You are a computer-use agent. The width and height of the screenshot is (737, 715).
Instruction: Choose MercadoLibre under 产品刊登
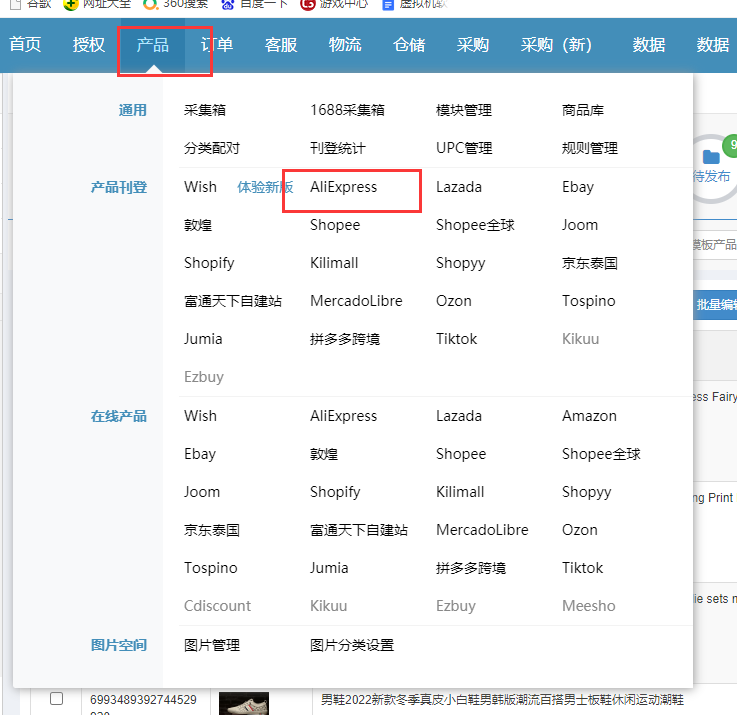[356, 301]
